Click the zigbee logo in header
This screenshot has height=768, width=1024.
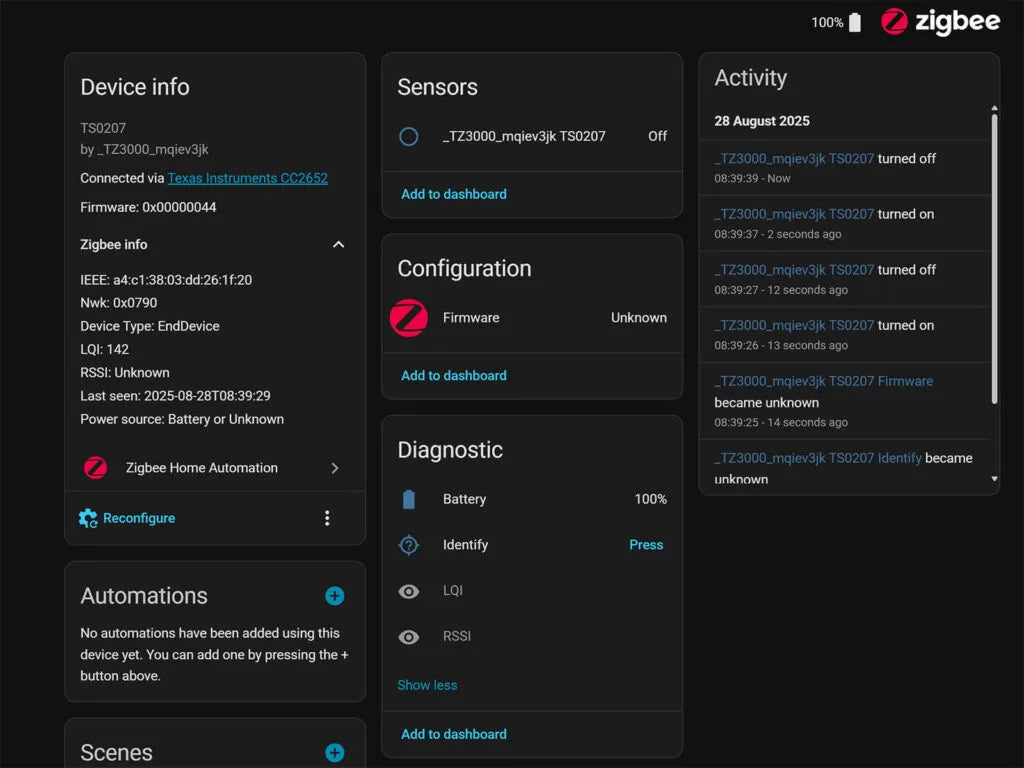pyautogui.click(x=940, y=22)
